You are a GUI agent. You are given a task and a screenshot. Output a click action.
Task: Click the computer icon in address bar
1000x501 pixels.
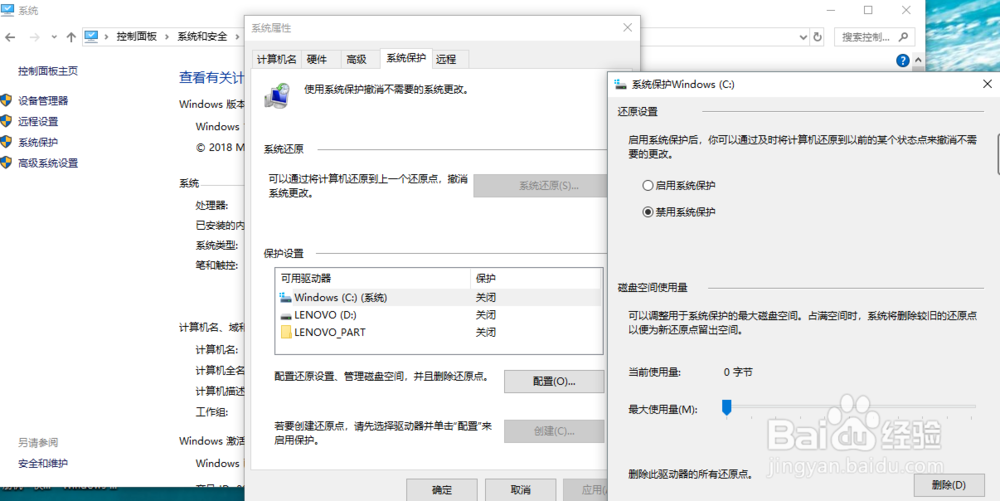tap(91, 36)
